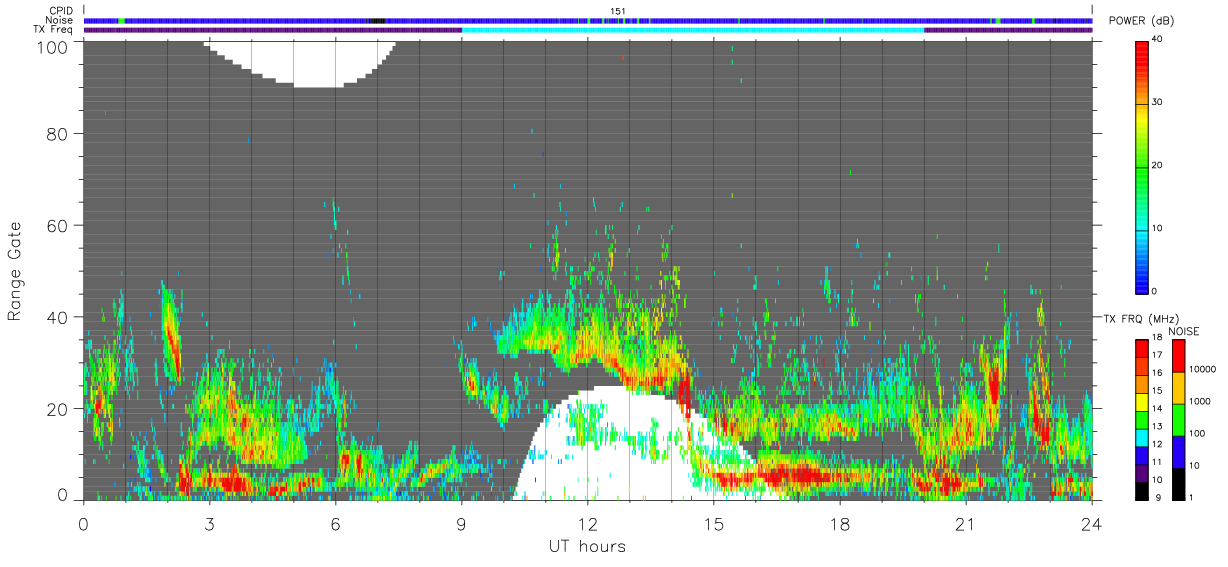
Task: Click the NOISE color legend bar
Action: coord(1179,420)
